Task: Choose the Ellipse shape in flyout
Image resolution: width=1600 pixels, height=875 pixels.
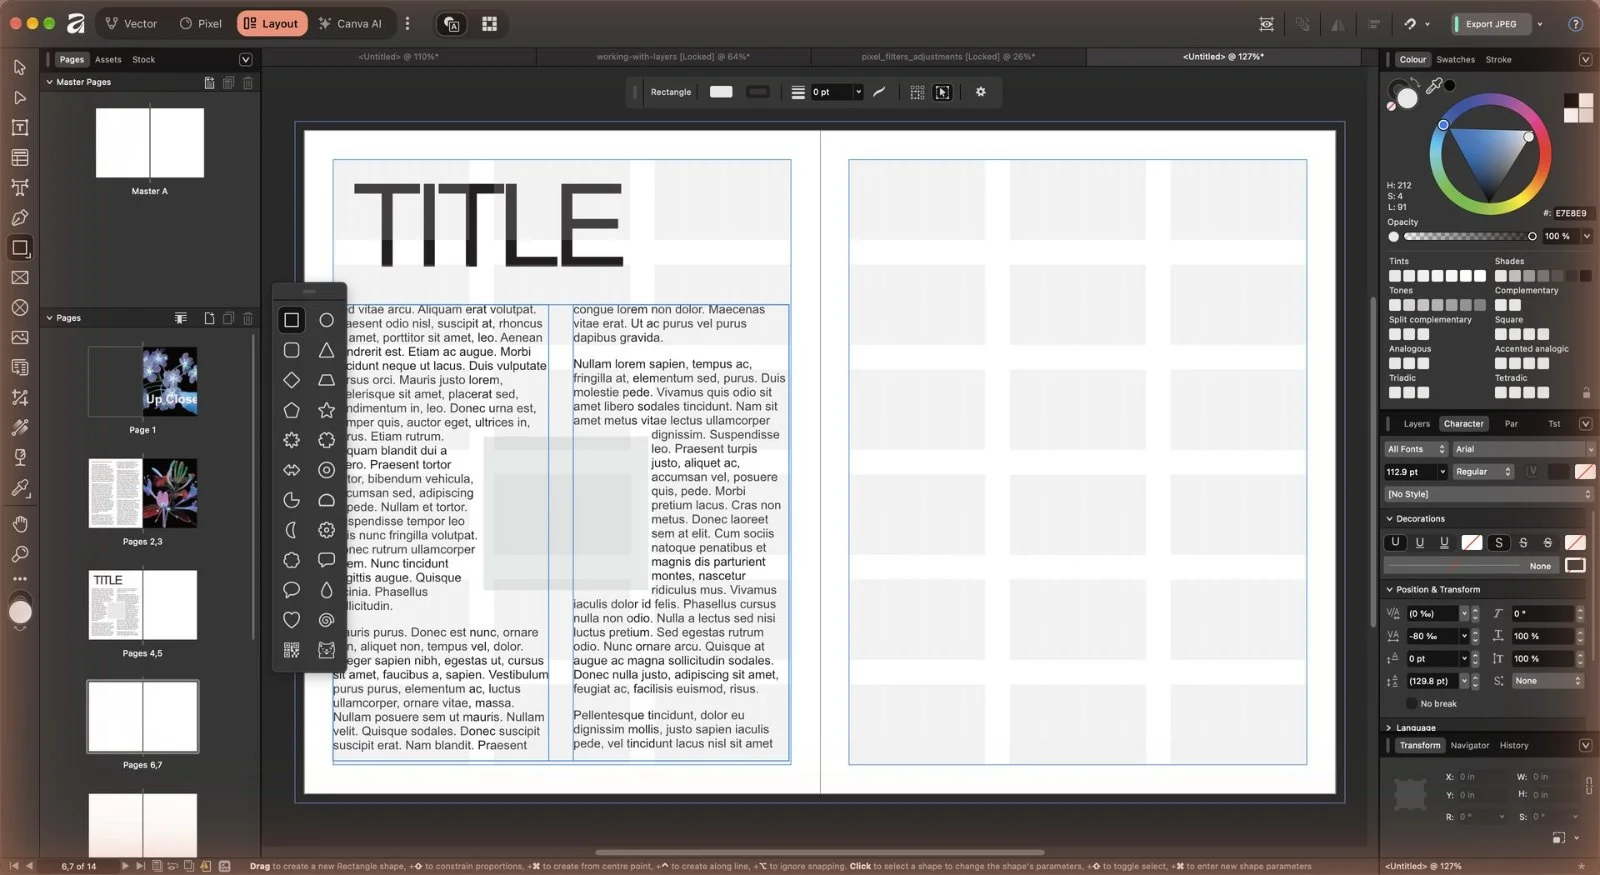Action: click(x=326, y=320)
